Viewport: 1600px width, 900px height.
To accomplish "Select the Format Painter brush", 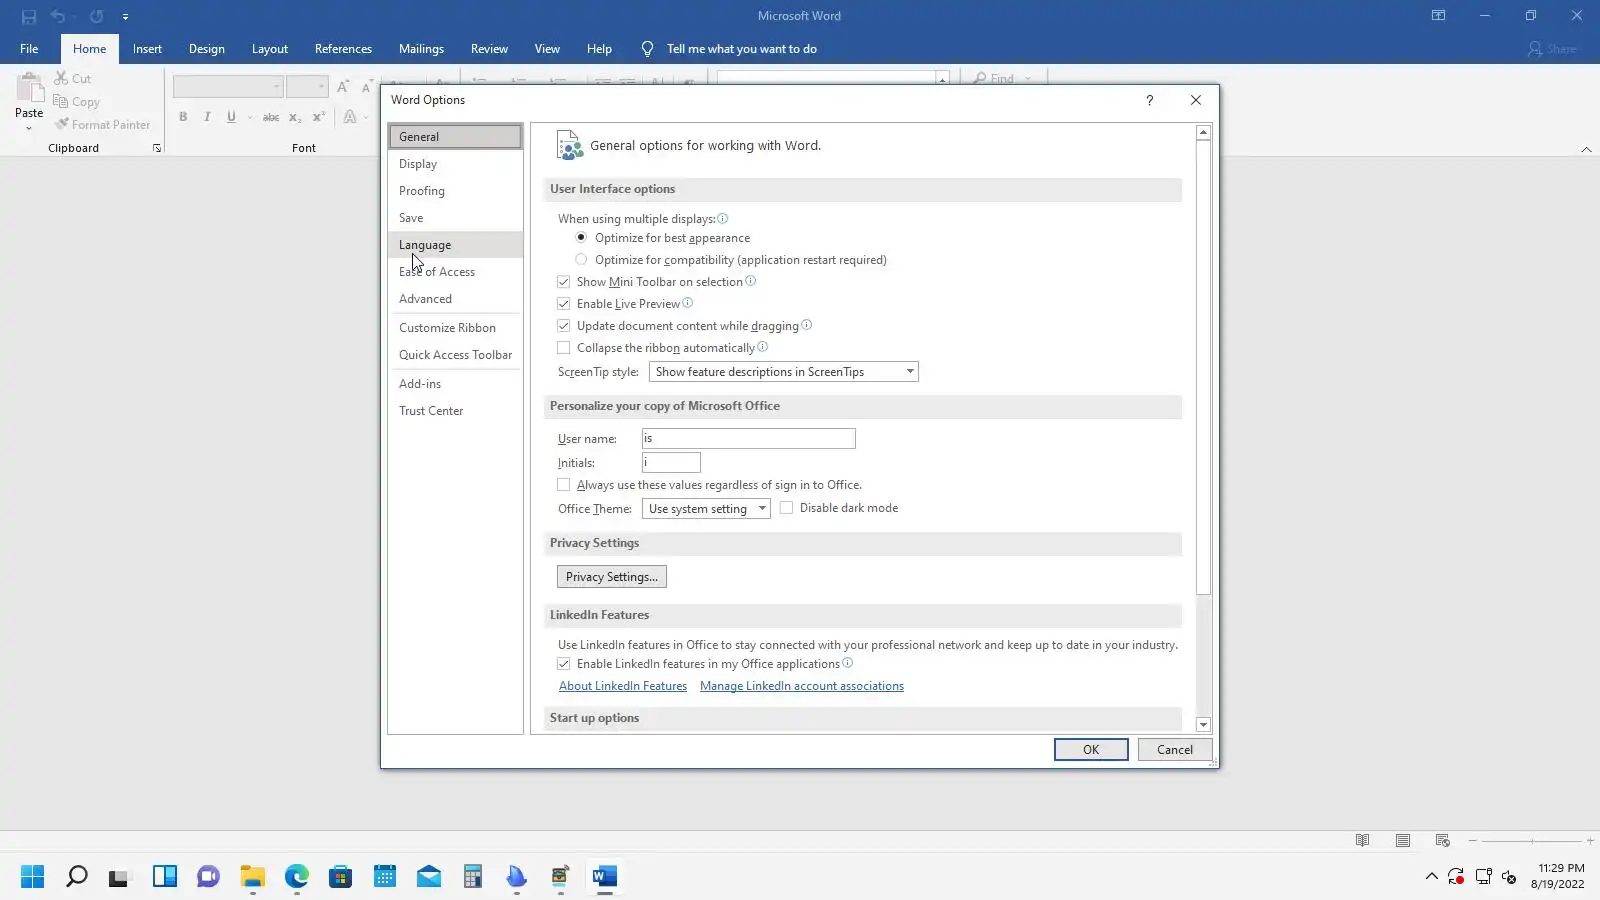I will pyautogui.click(x=61, y=124).
